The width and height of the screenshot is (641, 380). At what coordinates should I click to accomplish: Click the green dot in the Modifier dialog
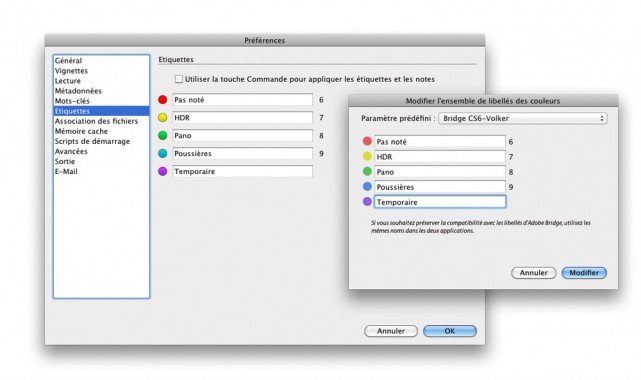tap(367, 172)
